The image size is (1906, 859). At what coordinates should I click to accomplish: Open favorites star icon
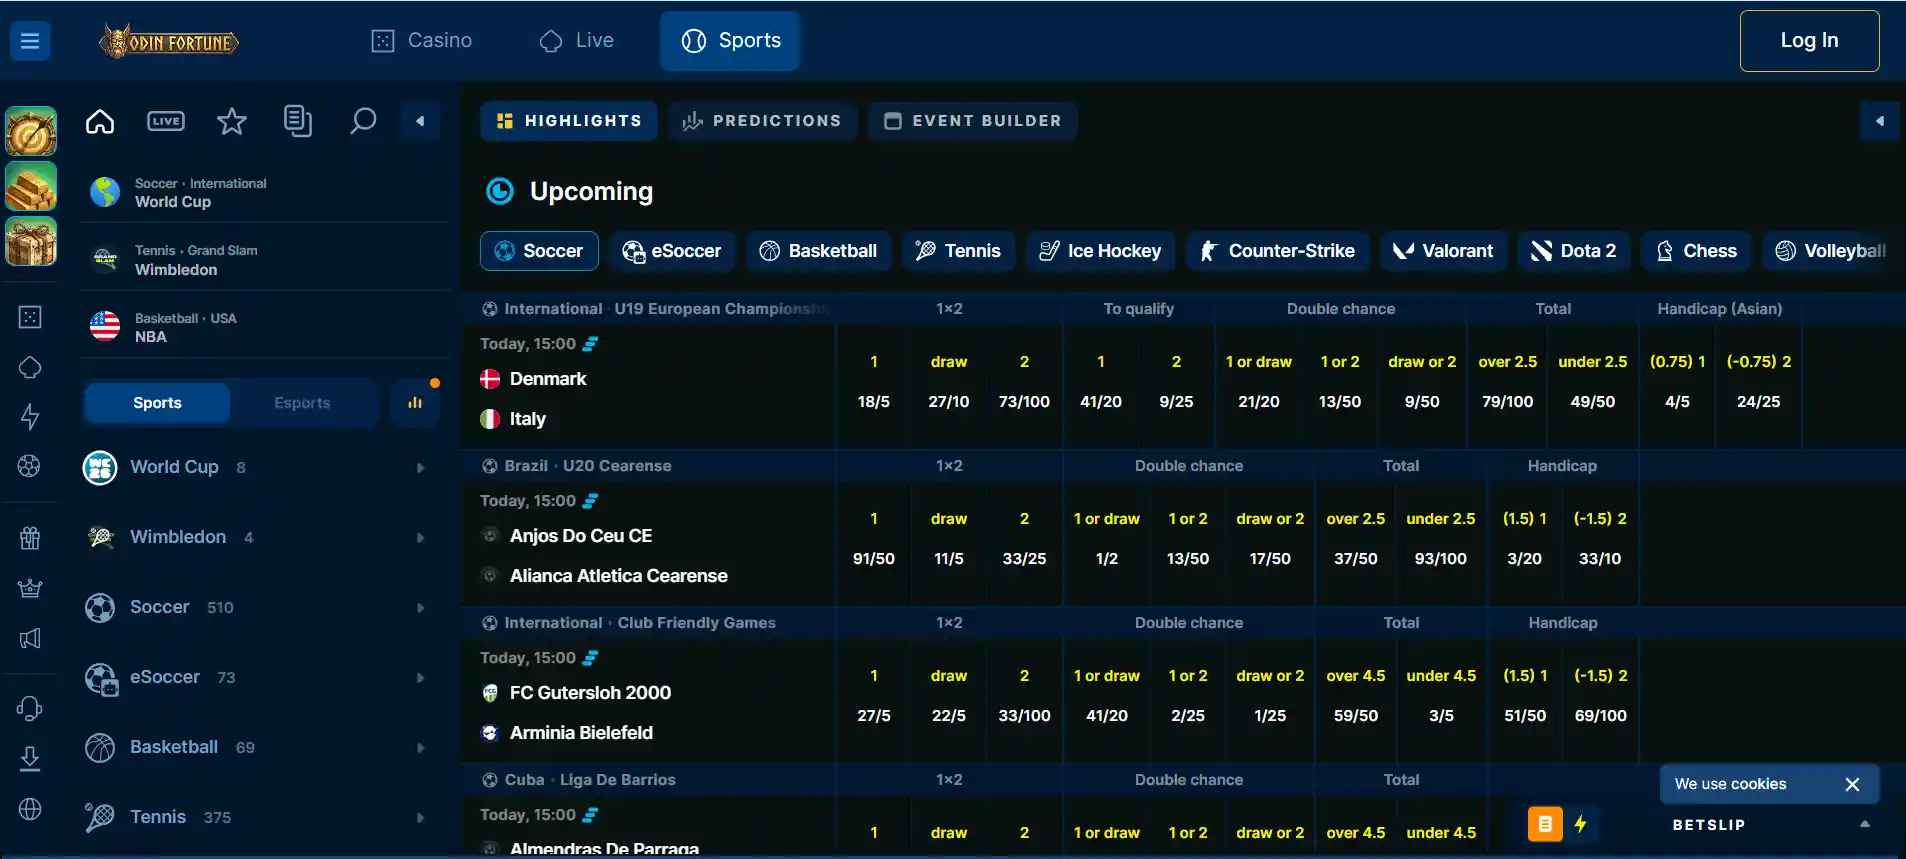(232, 121)
